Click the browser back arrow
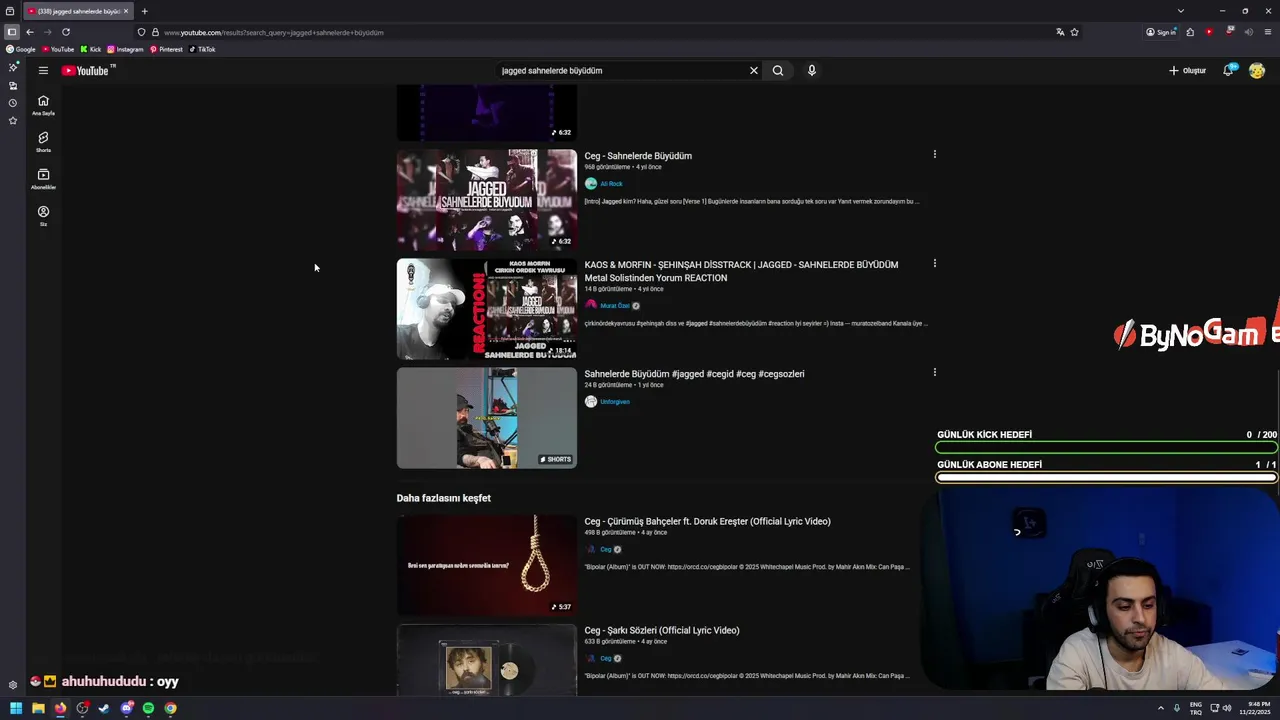This screenshot has width=1280, height=720. pos(29,32)
